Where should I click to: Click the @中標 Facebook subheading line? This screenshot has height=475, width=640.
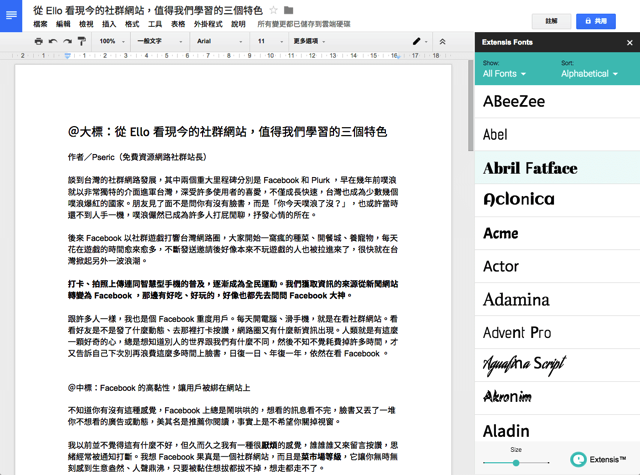point(159,388)
